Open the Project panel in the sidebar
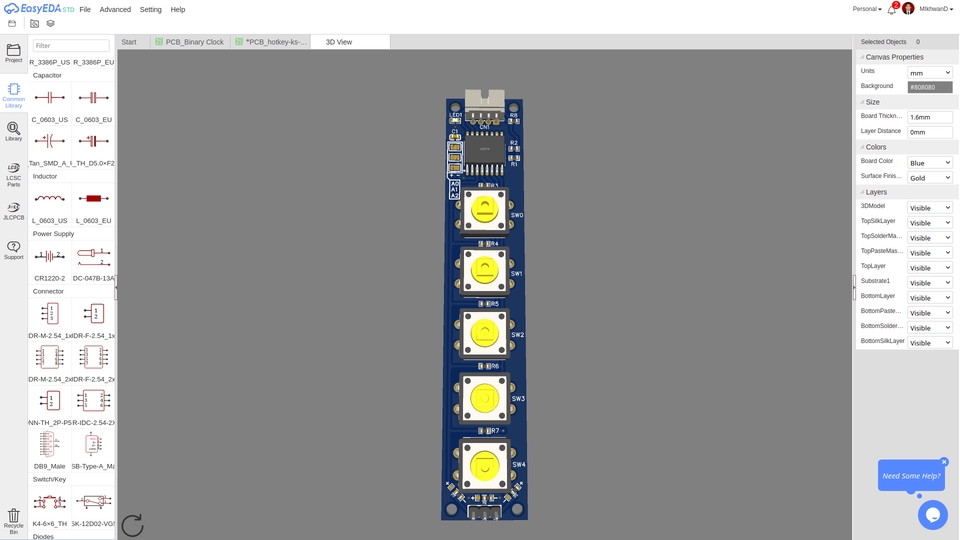This screenshot has width=960, height=540. [x=13, y=53]
